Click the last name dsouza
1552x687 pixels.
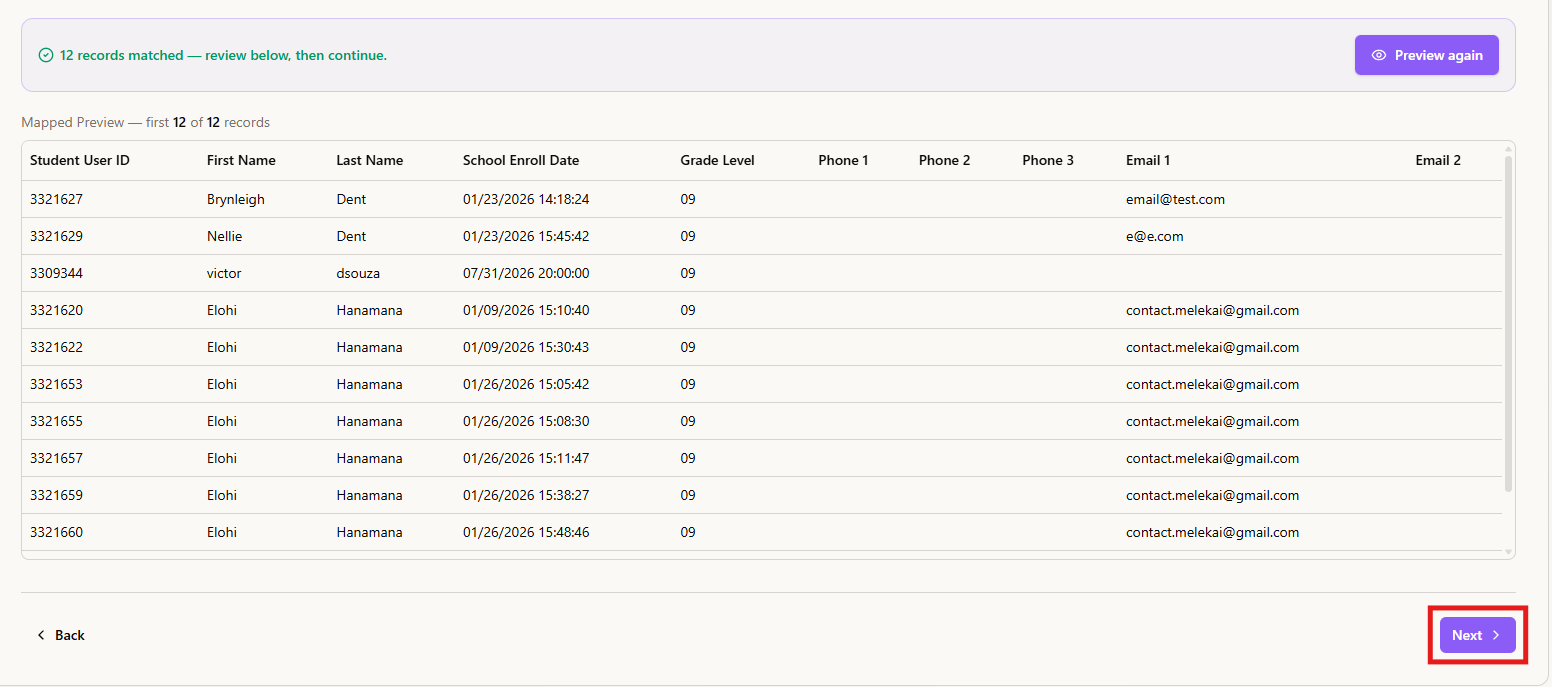358,273
